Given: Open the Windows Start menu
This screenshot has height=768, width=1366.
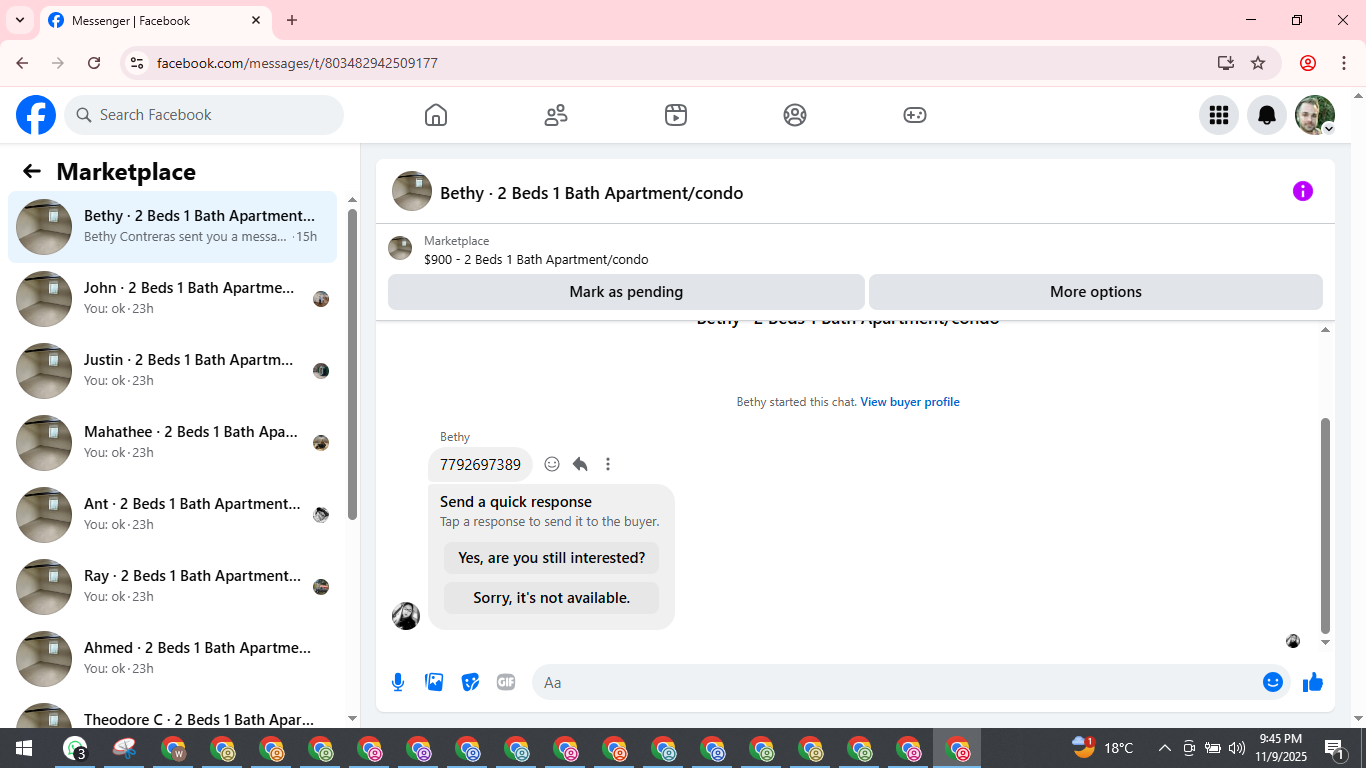Looking at the screenshot, I should pos(24,748).
